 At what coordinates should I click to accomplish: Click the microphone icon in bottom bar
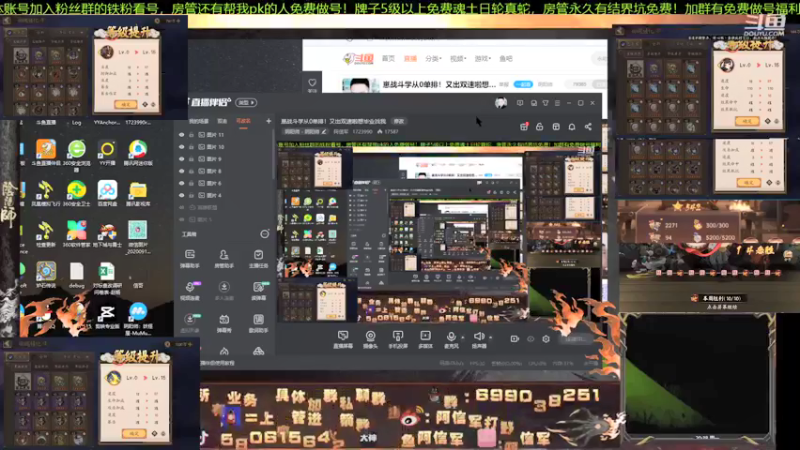(x=451, y=336)
